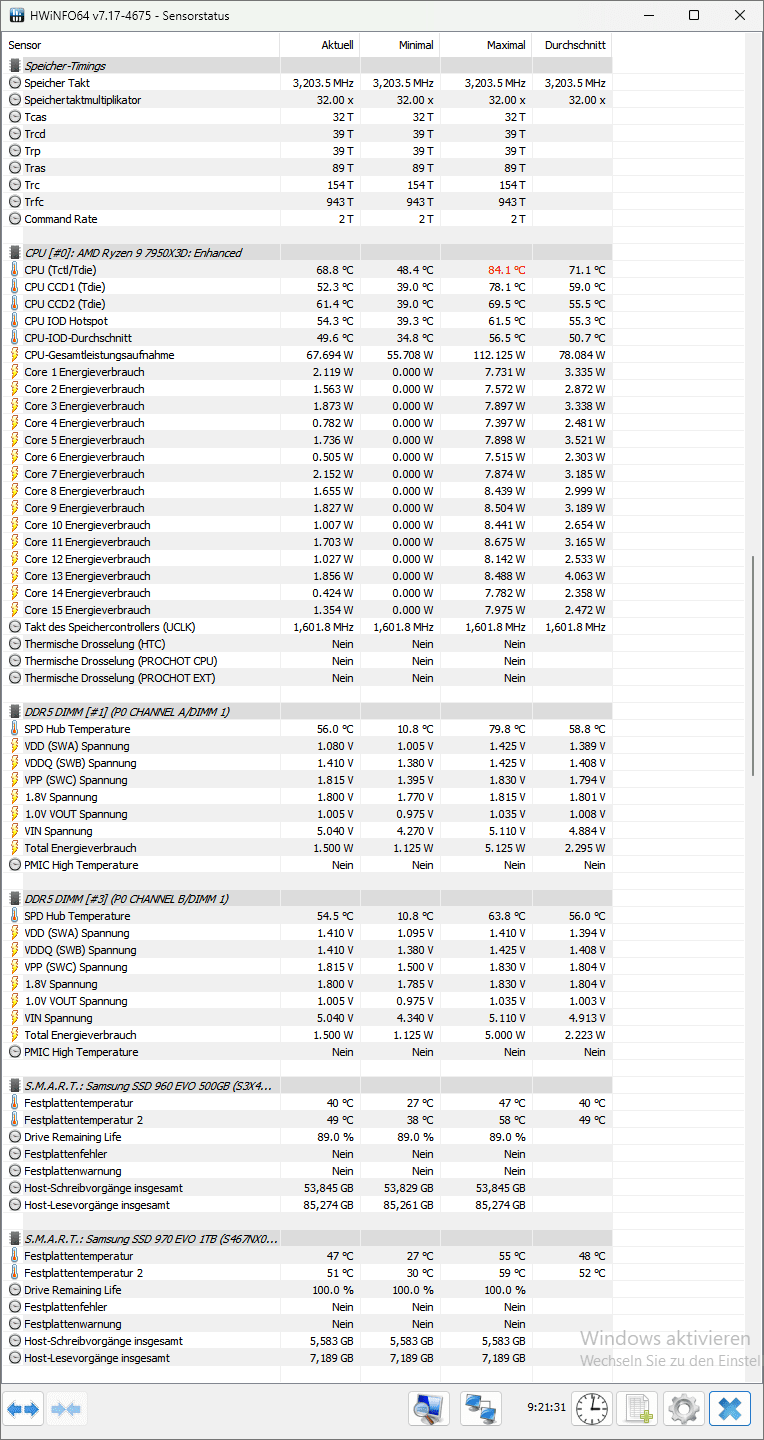
Task: Select the 85,274 GB current read value
Action: 329,1205
